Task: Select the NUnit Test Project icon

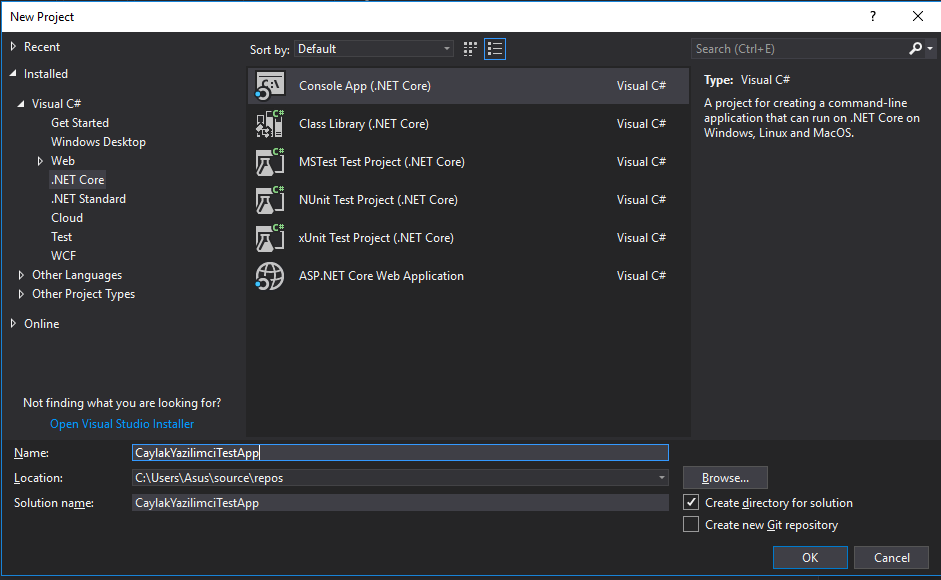Action: (270, 200)
